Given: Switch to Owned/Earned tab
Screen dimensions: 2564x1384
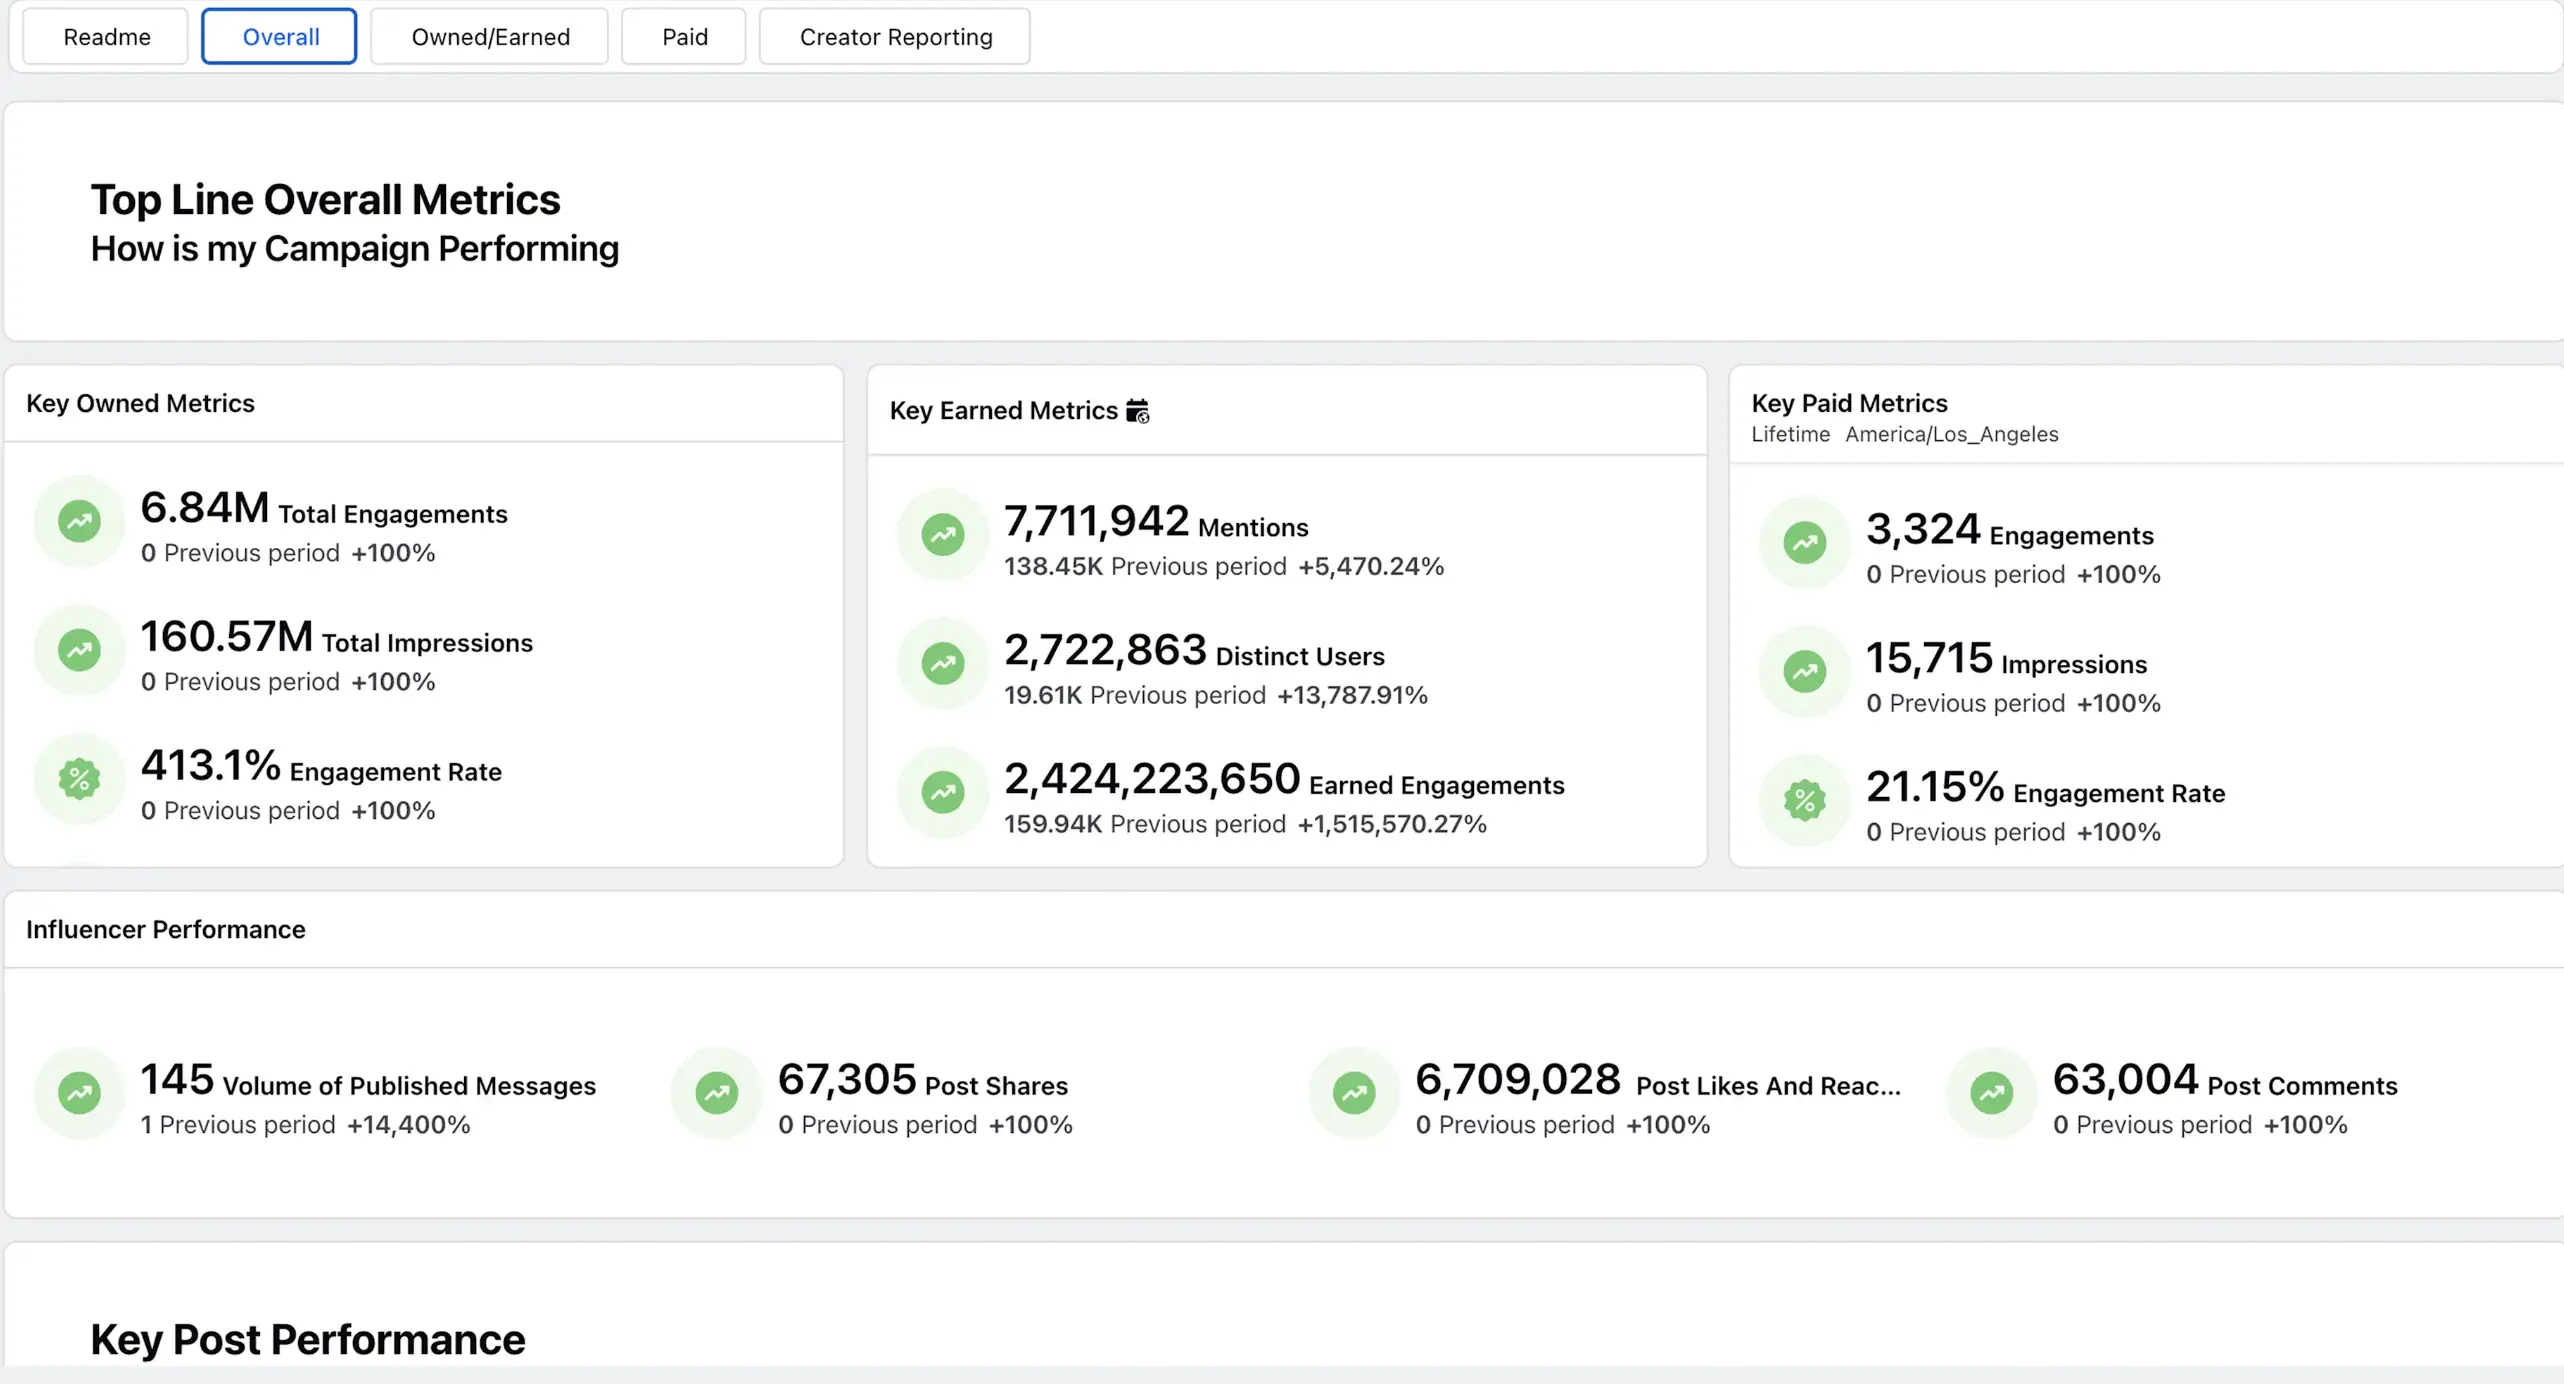Looking at the screenshot, I should click(490, 37).
